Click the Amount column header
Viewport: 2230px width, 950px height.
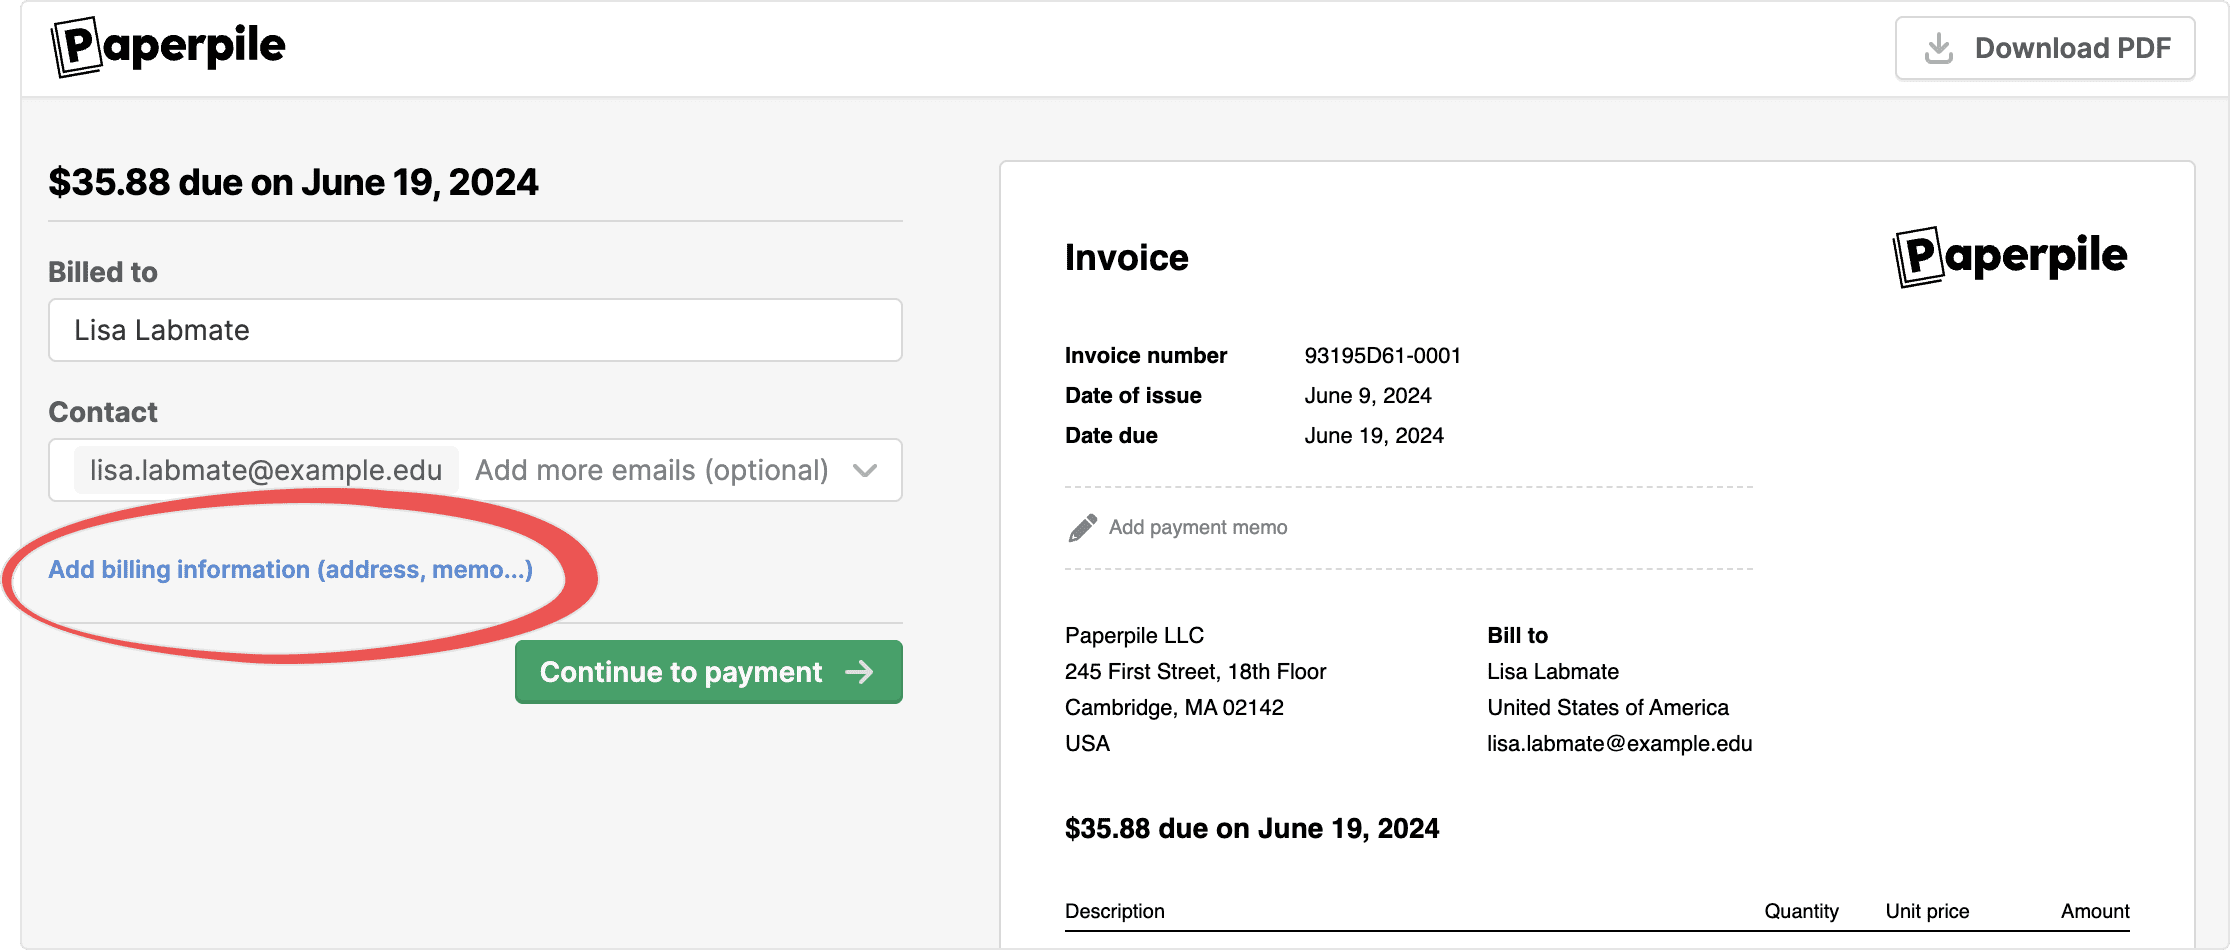tap(2094, 911)
